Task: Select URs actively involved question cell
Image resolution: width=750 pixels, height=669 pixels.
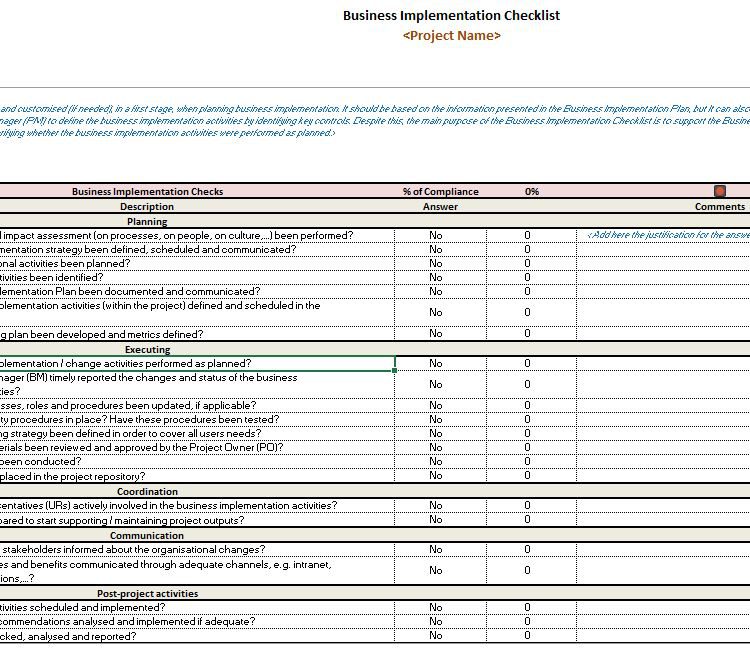Action: coord(197,505)
